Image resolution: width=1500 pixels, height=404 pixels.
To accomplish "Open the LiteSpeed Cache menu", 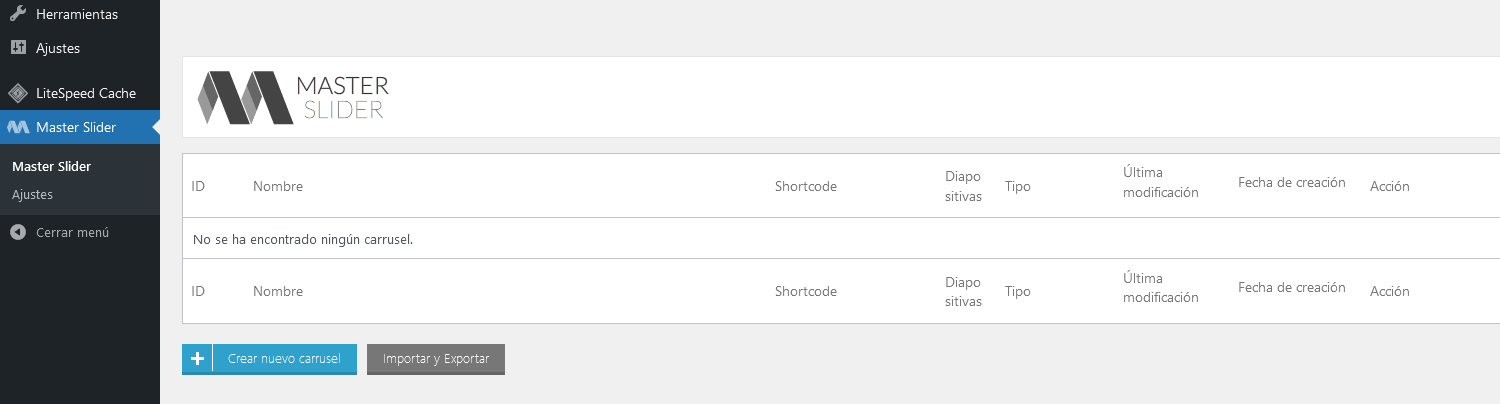I will [85, 93].
